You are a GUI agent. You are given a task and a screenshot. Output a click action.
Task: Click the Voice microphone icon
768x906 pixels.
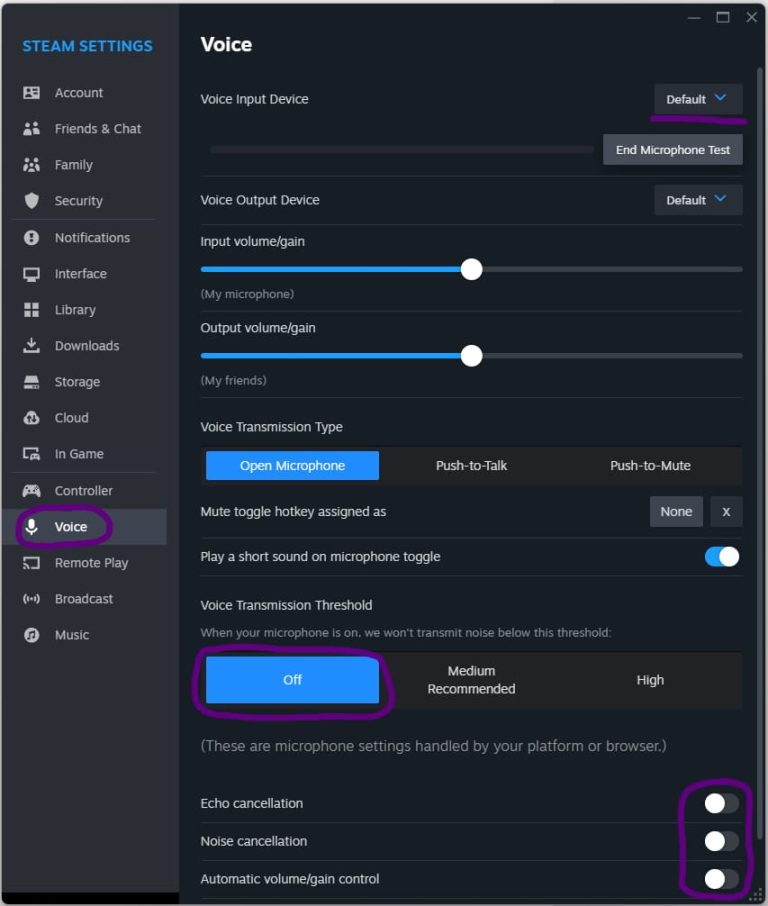click(31, 526)
